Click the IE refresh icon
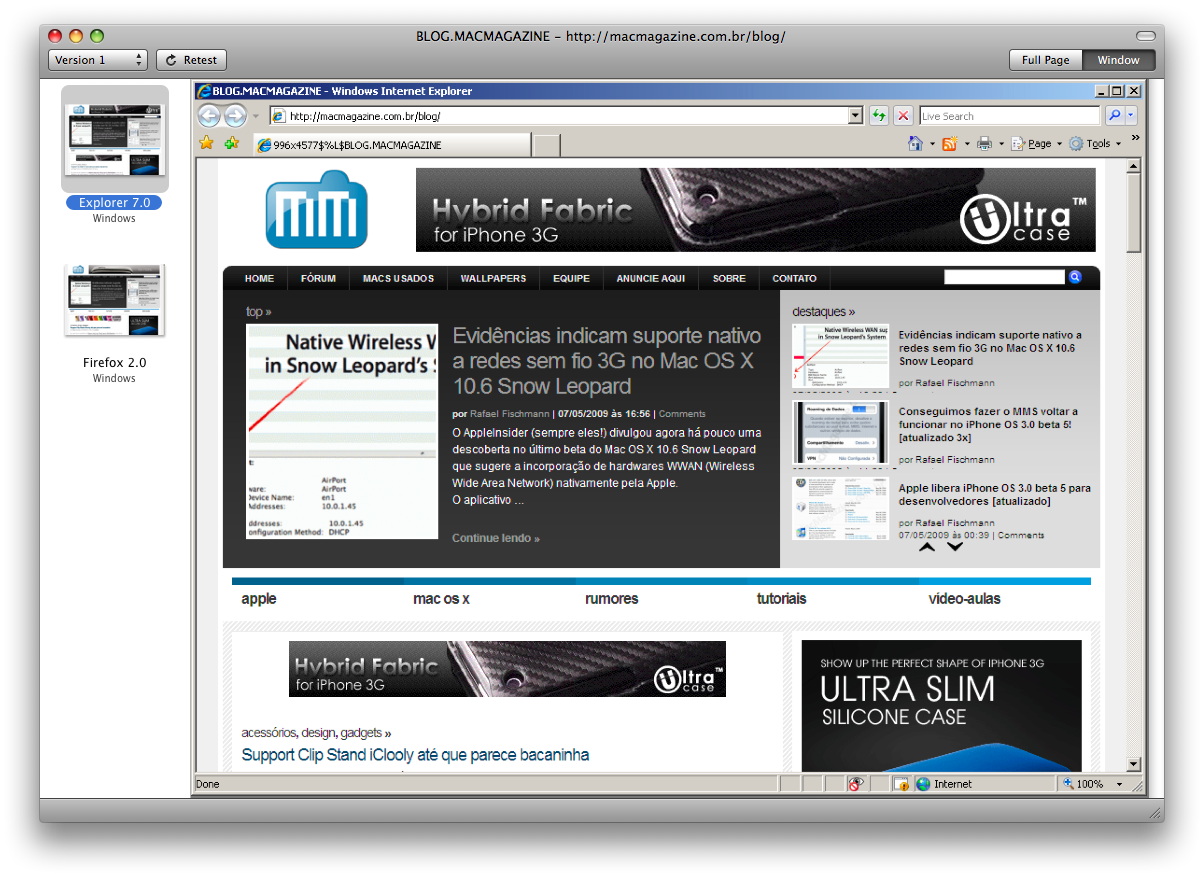 point(878,116)
